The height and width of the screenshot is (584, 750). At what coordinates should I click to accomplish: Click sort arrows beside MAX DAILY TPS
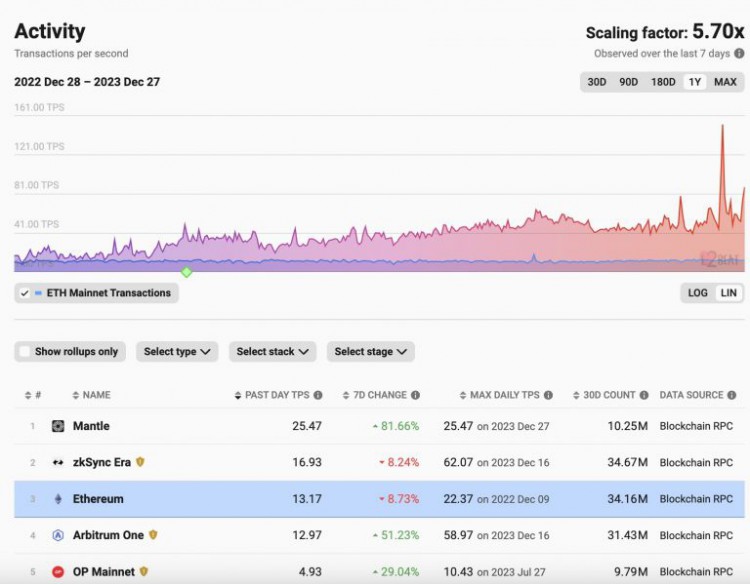coord(463,395)
